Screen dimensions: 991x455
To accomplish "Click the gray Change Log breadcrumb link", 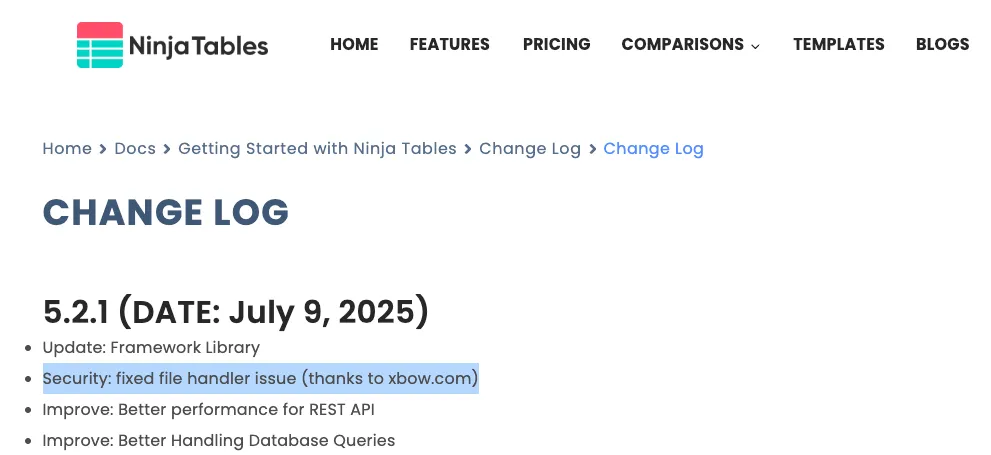I will coord(530,148).
